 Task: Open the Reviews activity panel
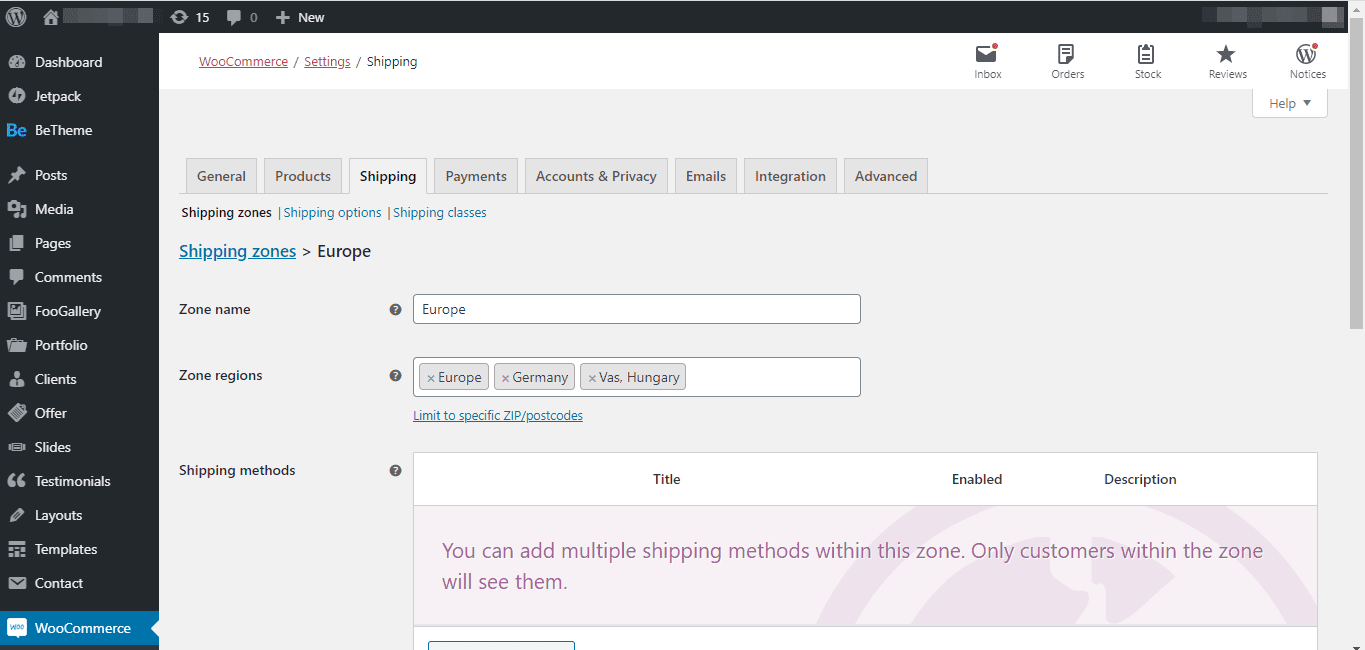tap(1227, 61)
